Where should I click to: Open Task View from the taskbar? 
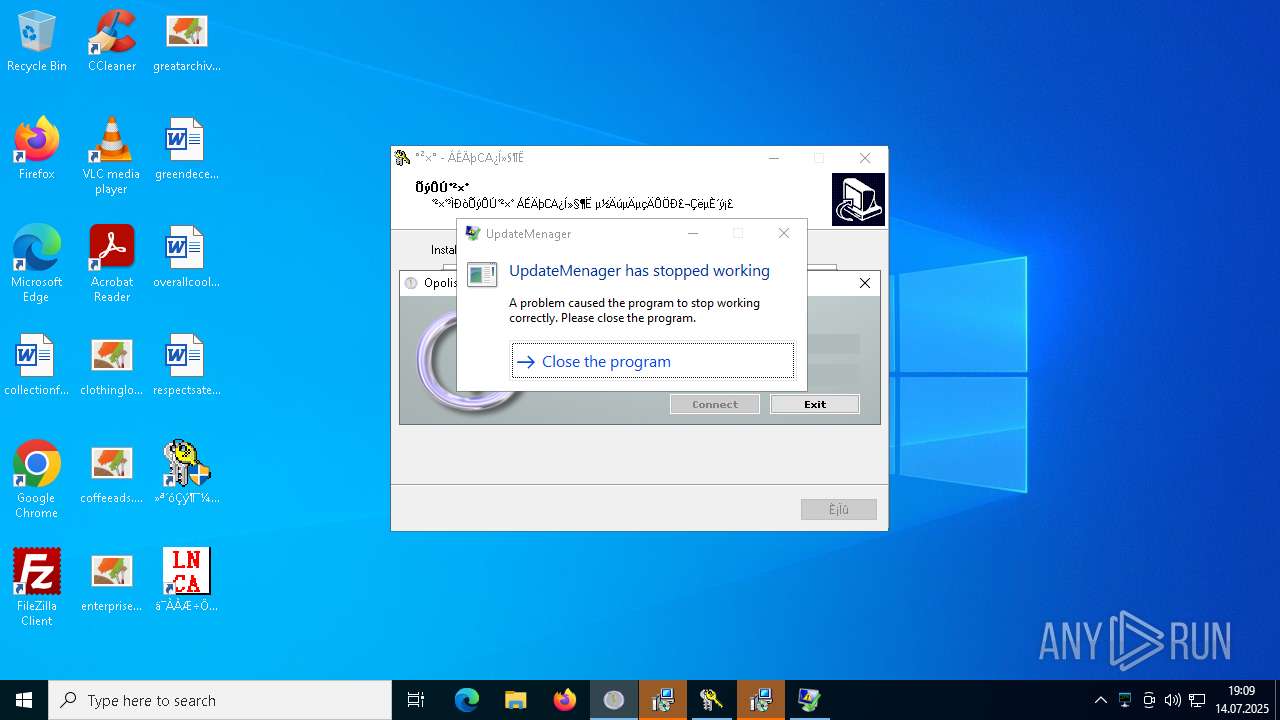point(416,700)
